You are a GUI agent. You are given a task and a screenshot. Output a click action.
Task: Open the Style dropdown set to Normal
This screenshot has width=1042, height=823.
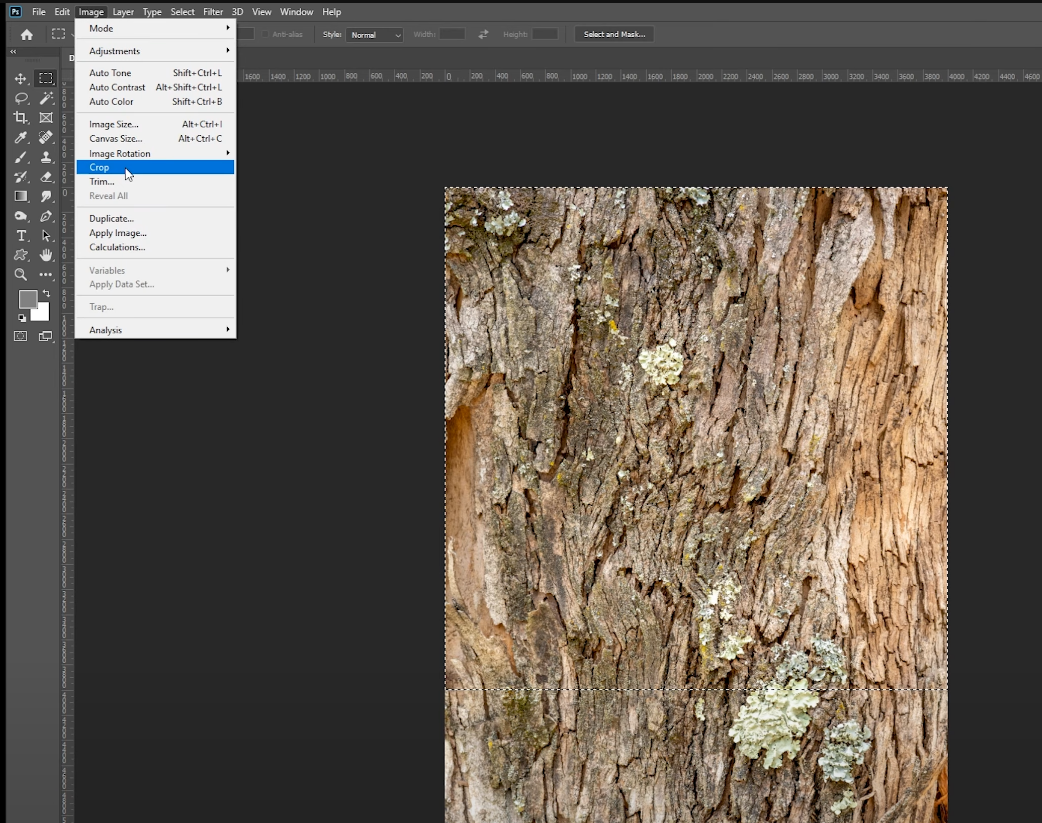tap(375, 35)
